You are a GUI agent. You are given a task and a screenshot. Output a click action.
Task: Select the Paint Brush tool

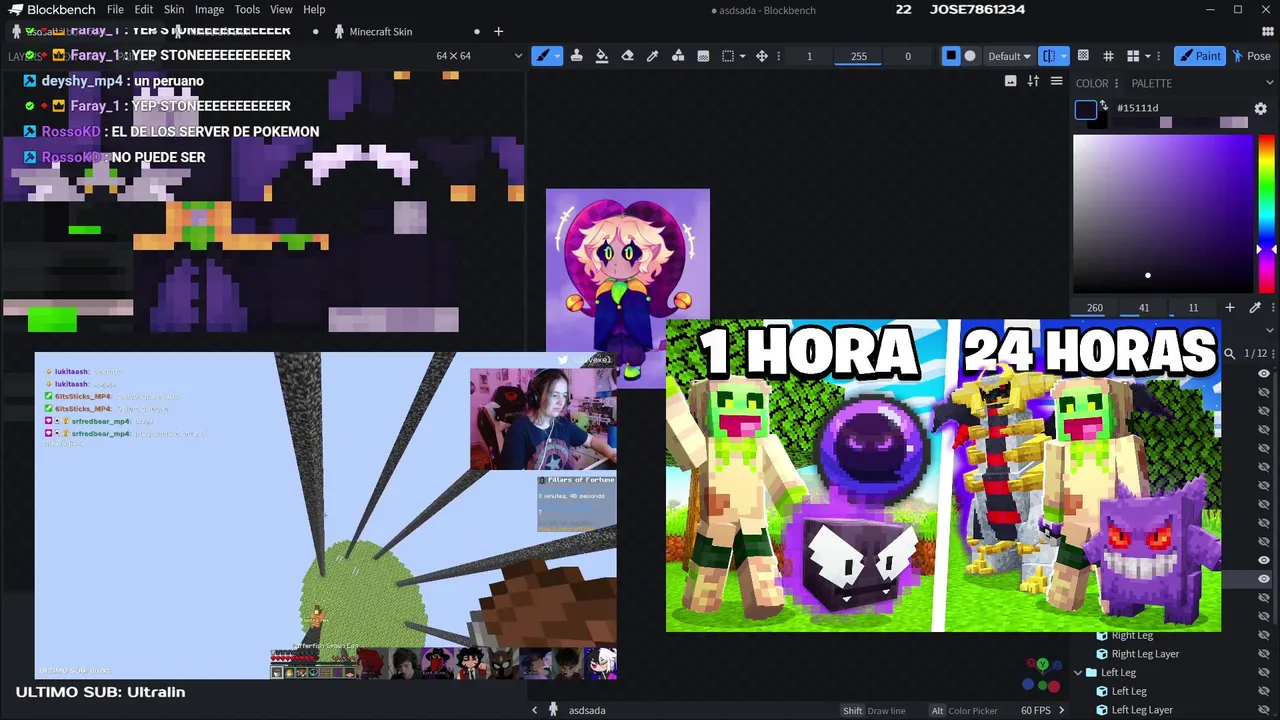point(543,56)
